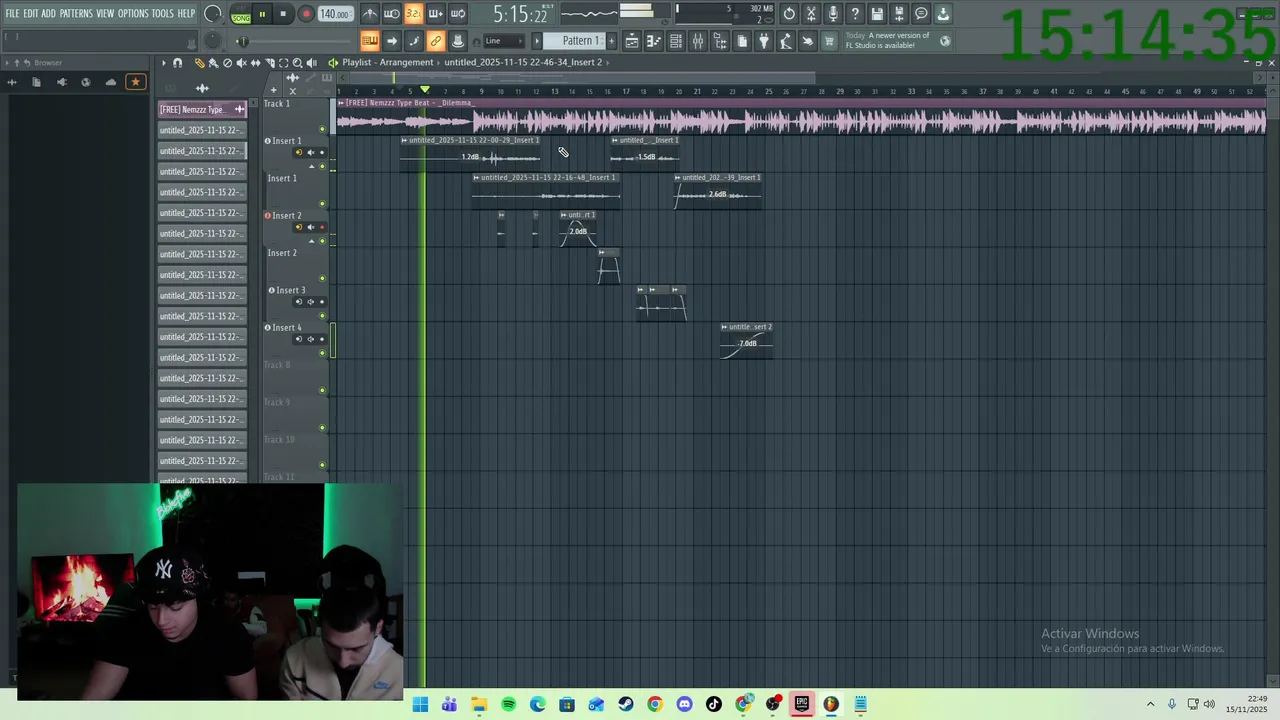Viewport: 1280px width, 720px height.
Task: Collapse Insert 1 track group arrow
Action: (x=311, y=166)
